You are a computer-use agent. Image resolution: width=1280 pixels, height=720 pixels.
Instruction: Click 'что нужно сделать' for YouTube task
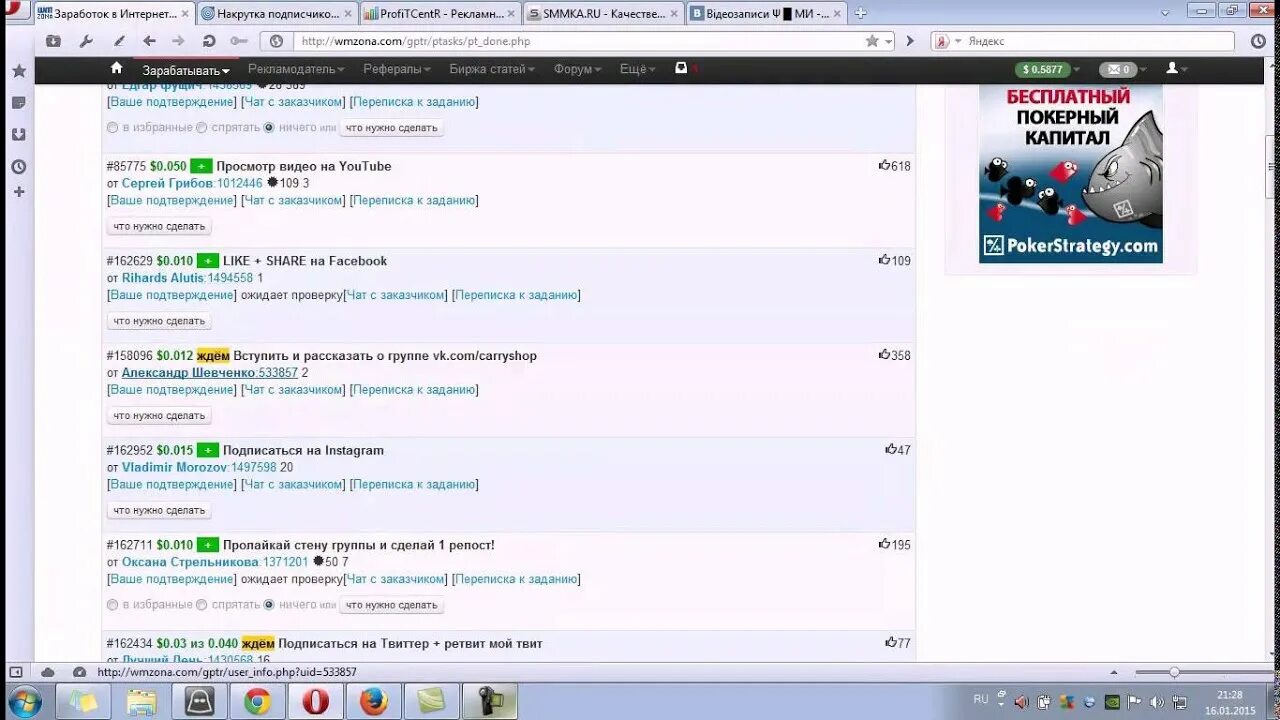[x=159, y=226]
